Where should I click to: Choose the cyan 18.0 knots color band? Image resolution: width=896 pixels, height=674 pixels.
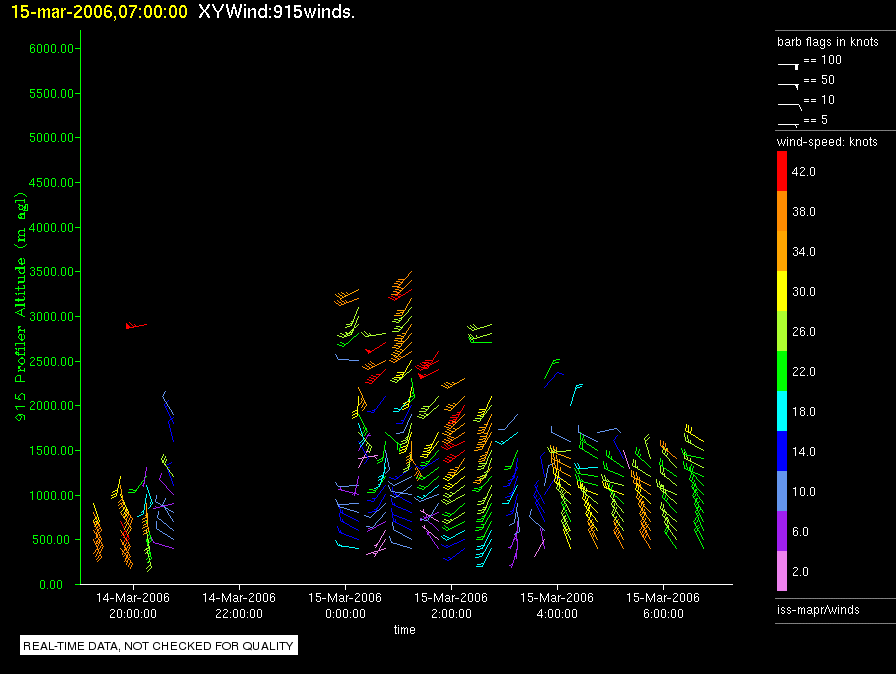click(x=782, y=412)
